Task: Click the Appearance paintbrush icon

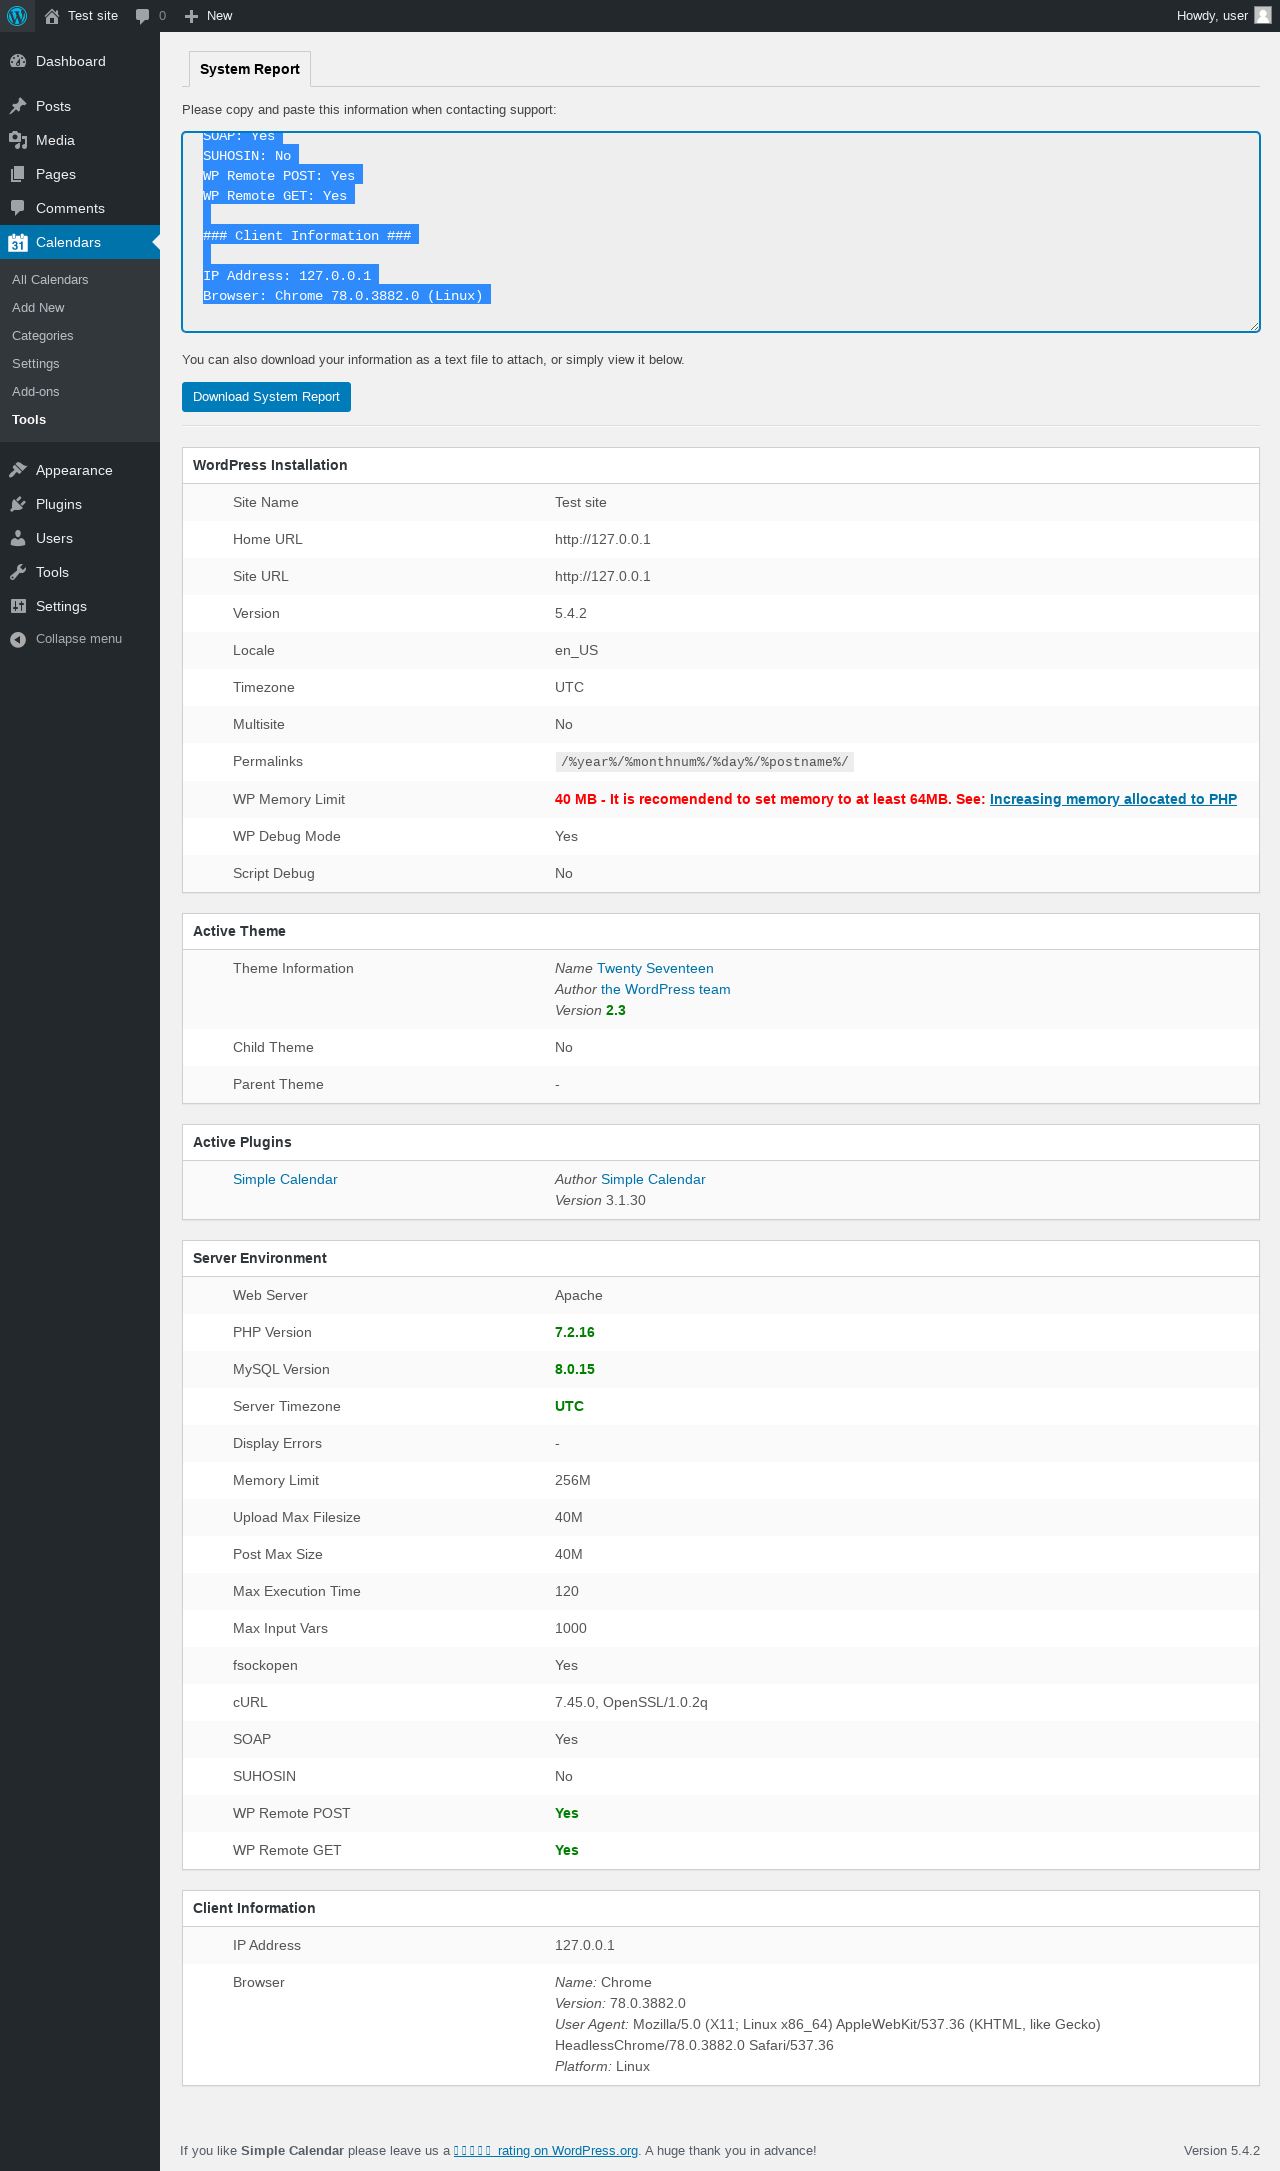Action: point(18,470)
